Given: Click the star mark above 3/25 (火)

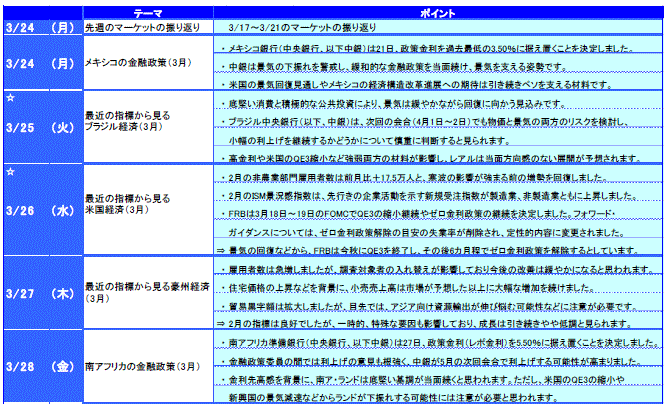Looking at the screenshot, I should click(9, 101).
